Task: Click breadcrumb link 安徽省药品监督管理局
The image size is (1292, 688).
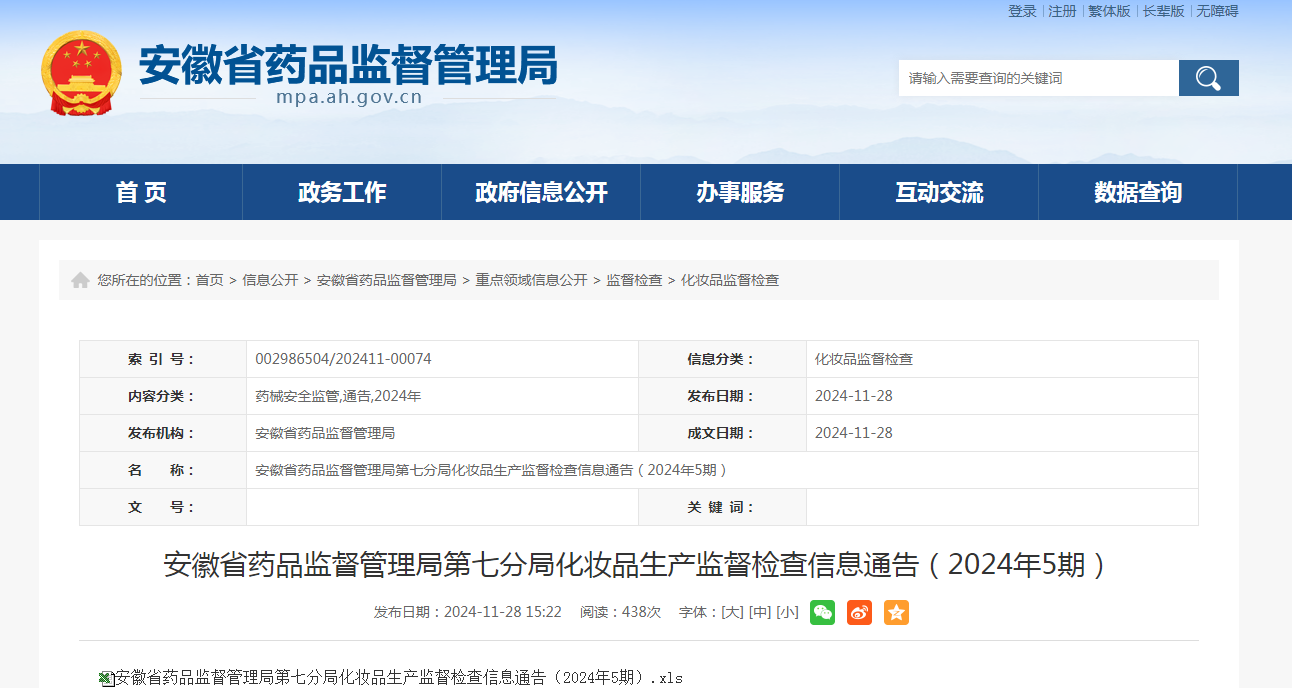Action: [387, 280]
